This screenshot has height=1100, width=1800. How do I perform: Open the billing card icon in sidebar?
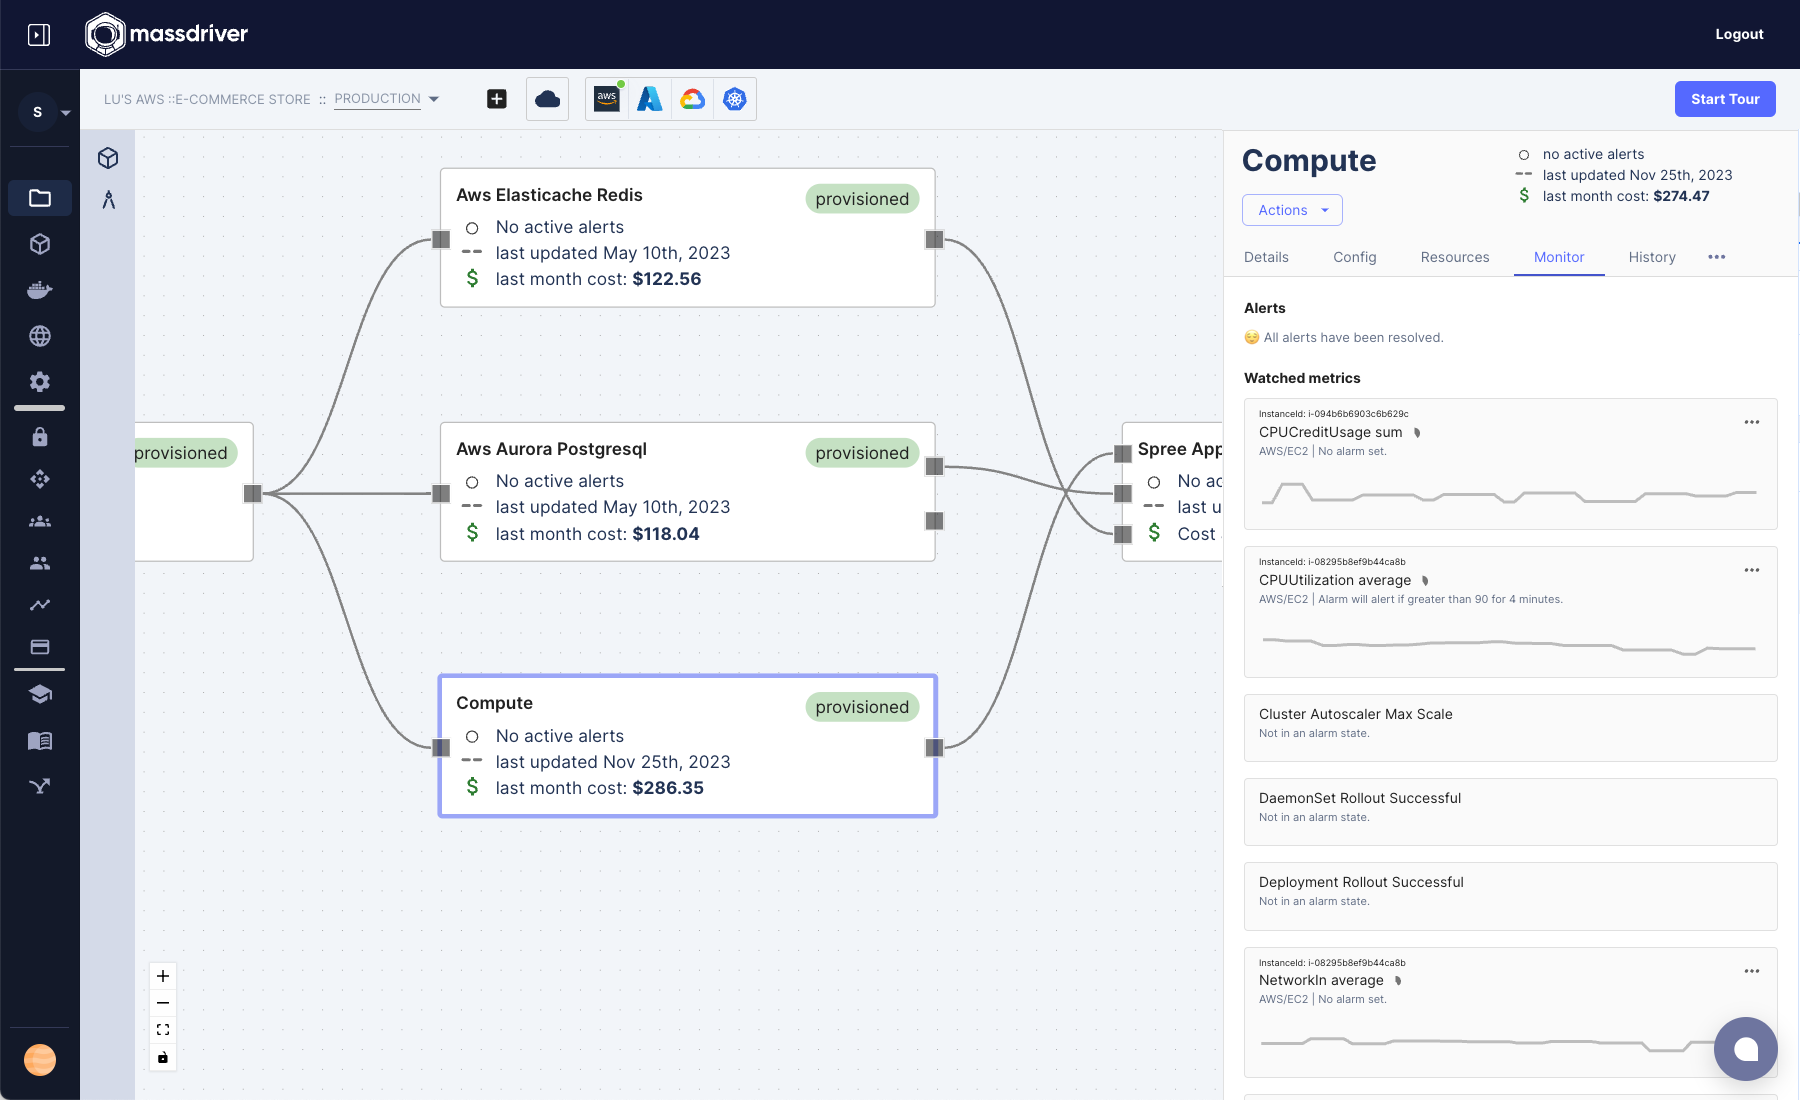pos(40,647)
